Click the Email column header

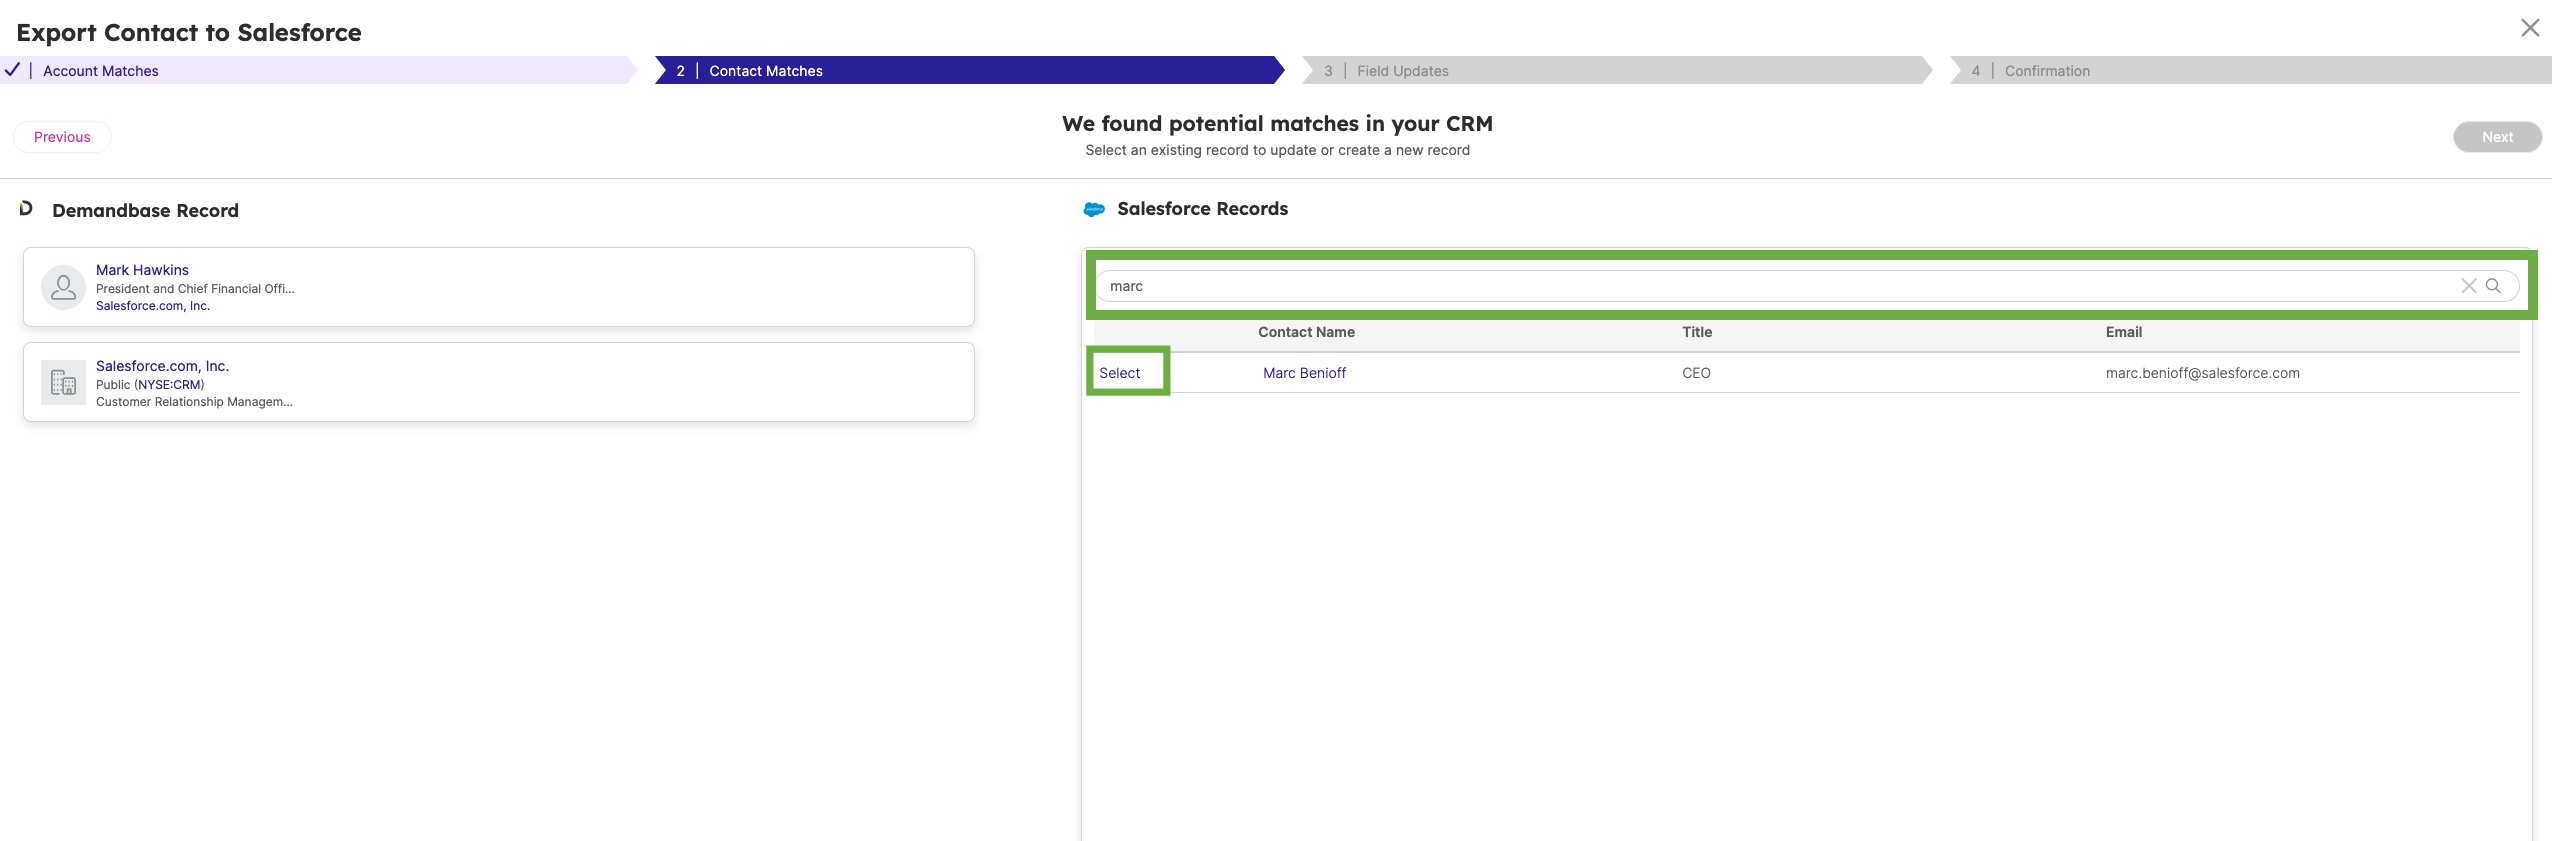(x=2123, y=332)
